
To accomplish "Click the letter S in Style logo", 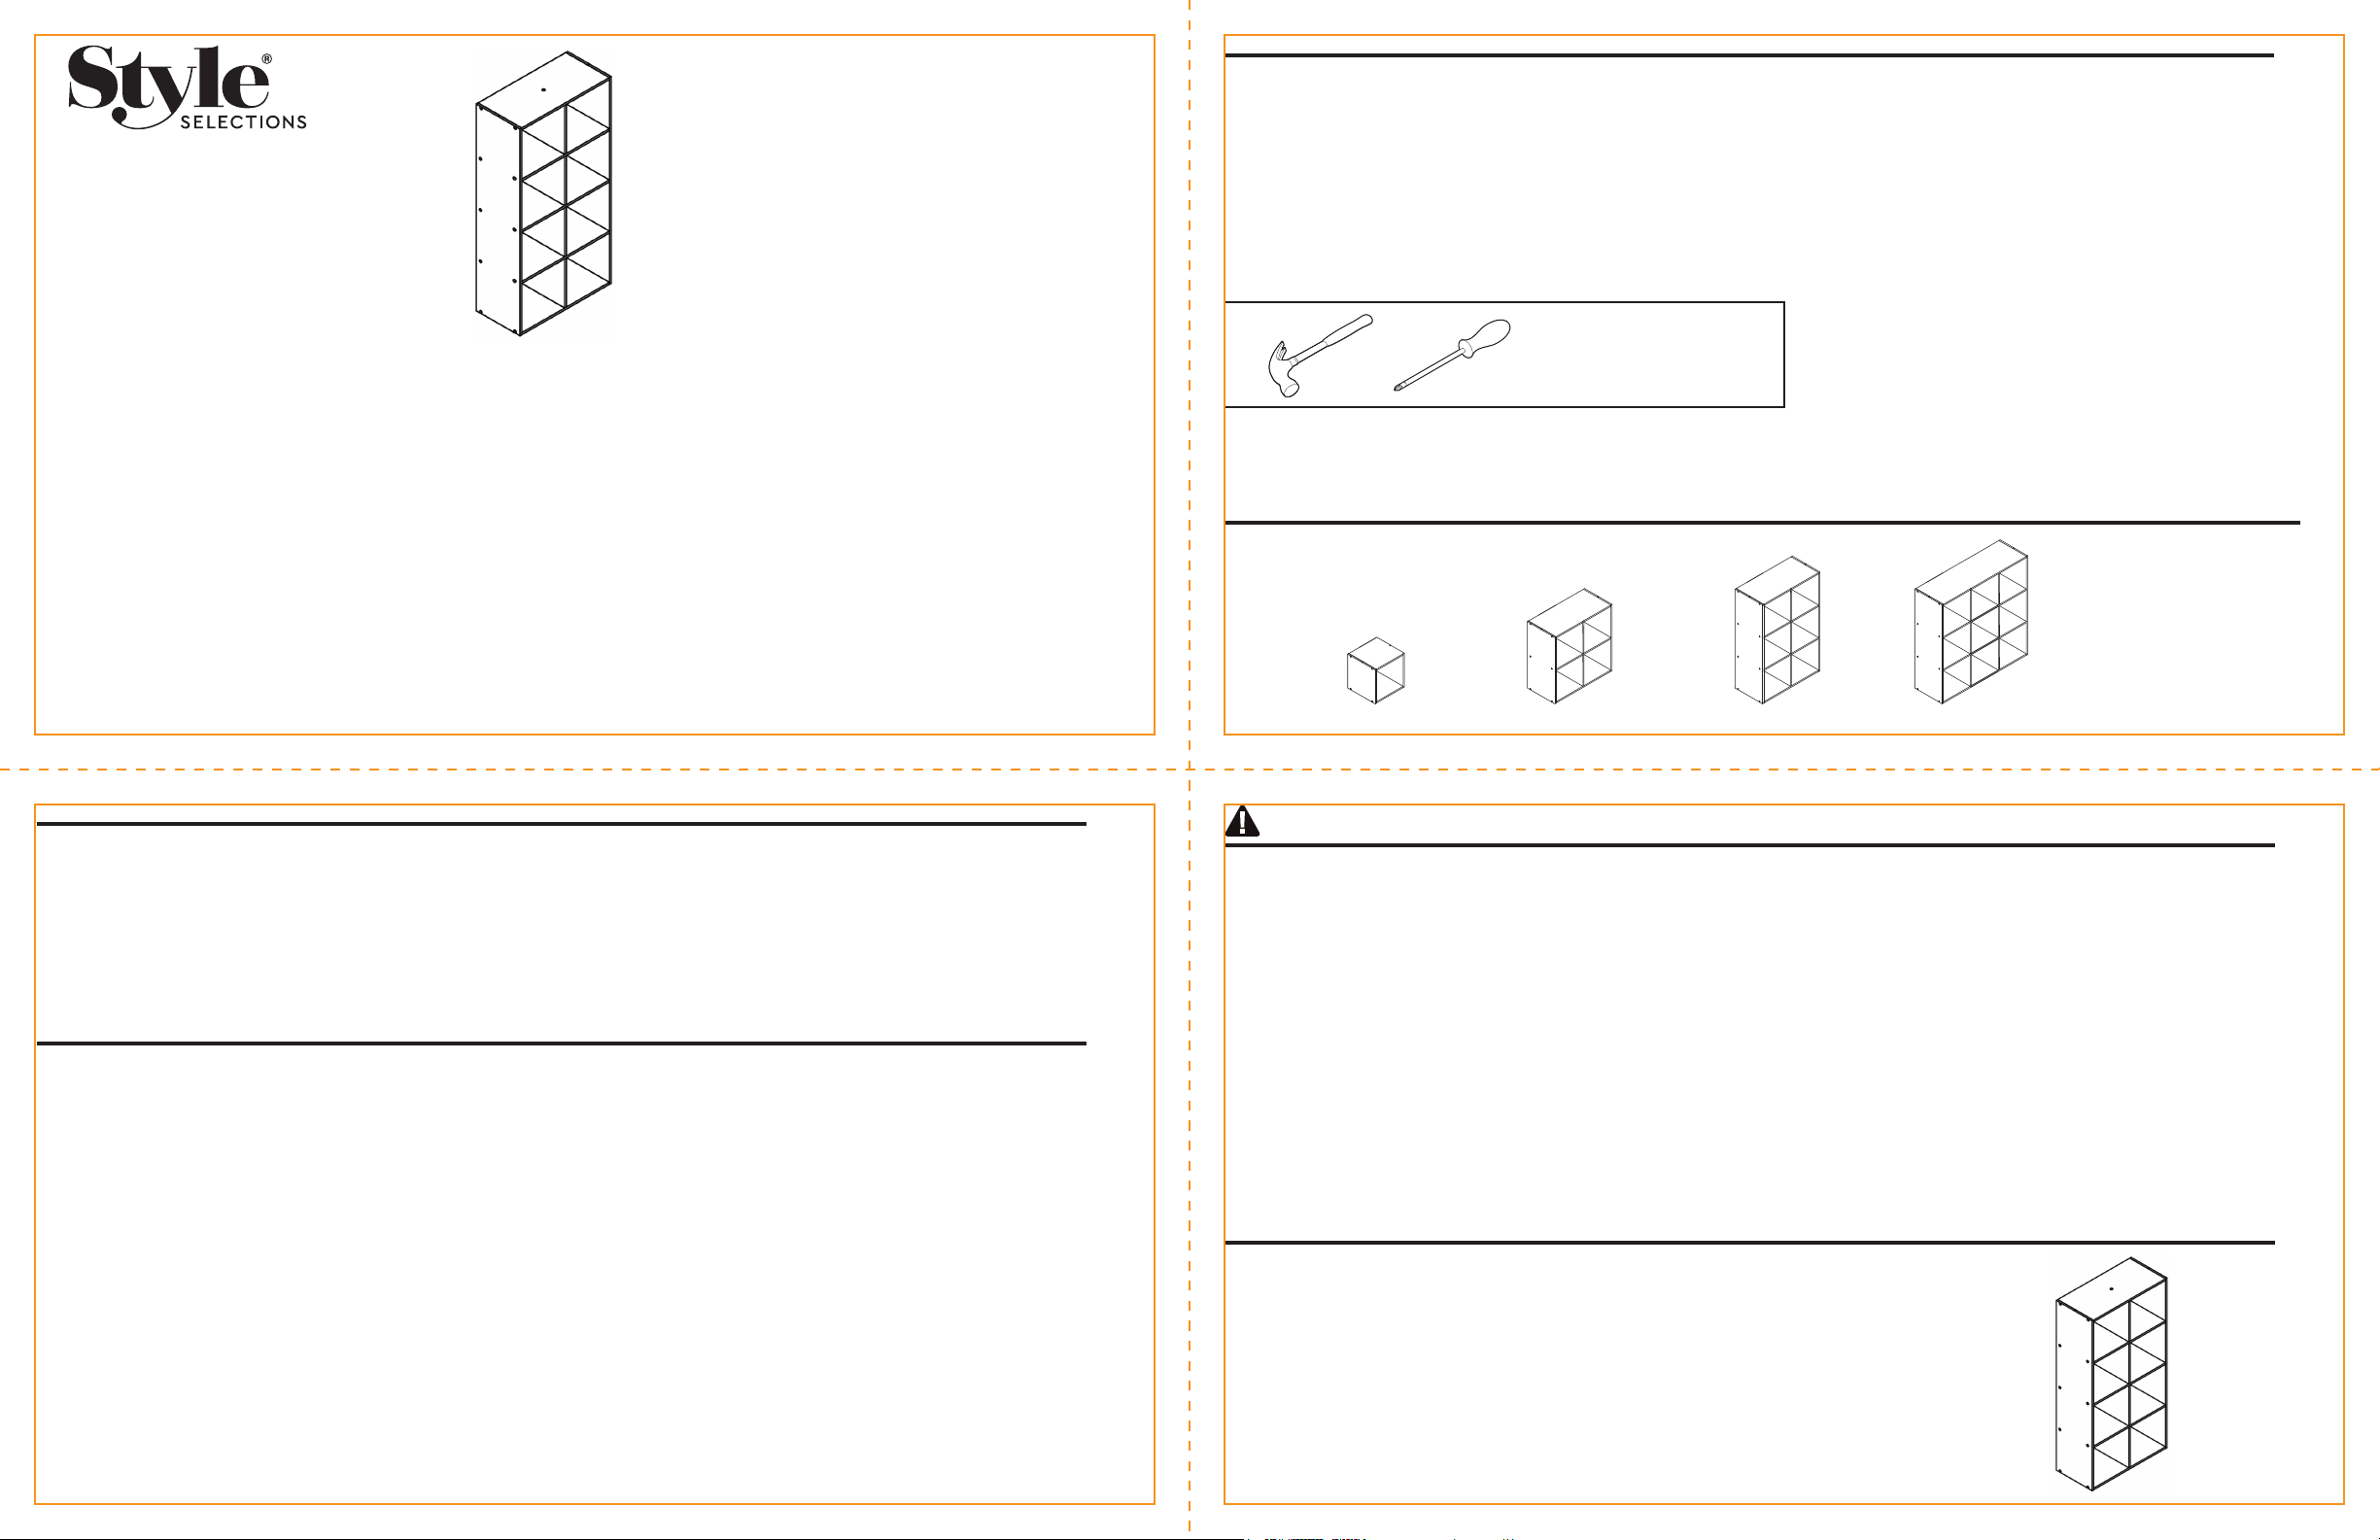I will click(91, 78).
